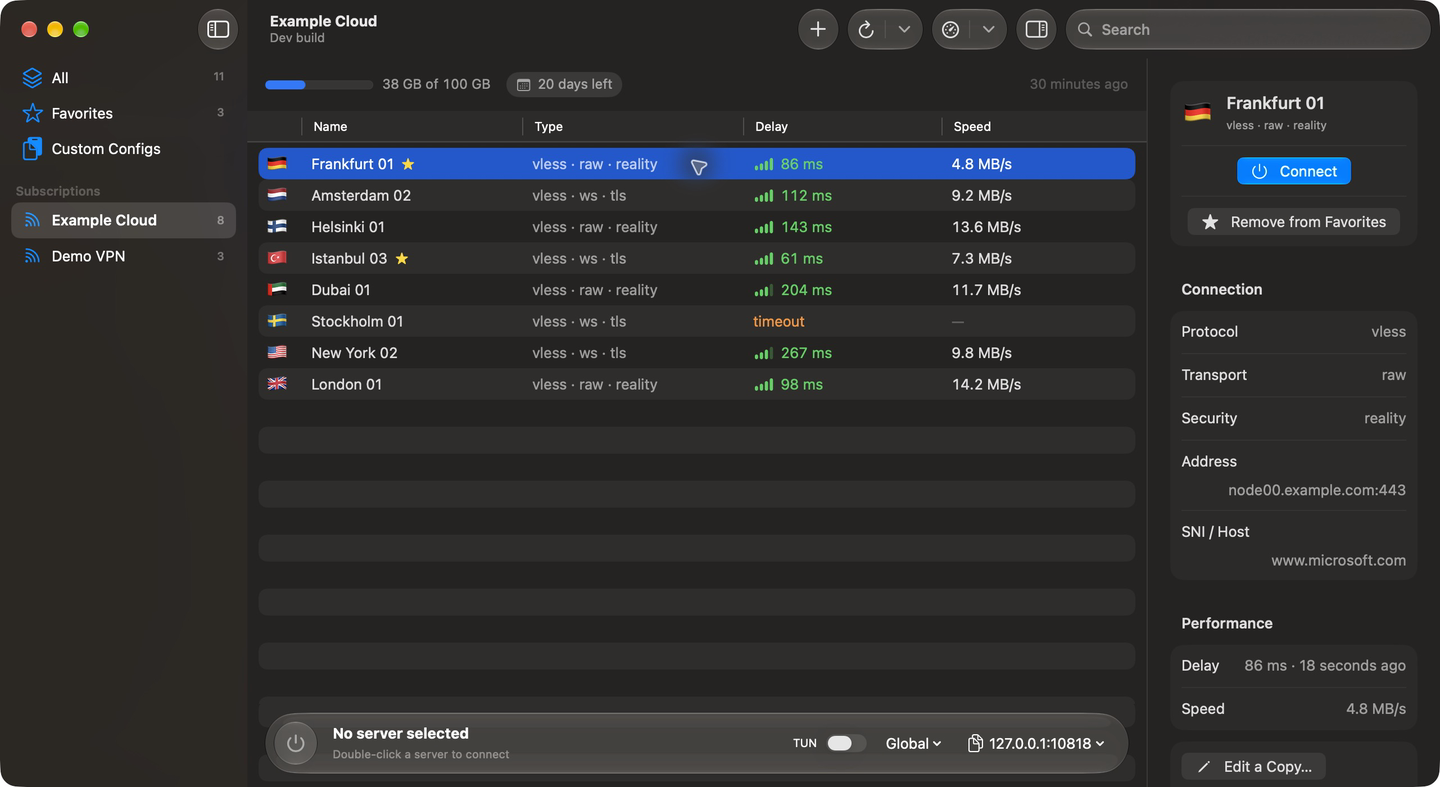
Task: Click the All layers icon in sidebar
Action: [32, 78]
